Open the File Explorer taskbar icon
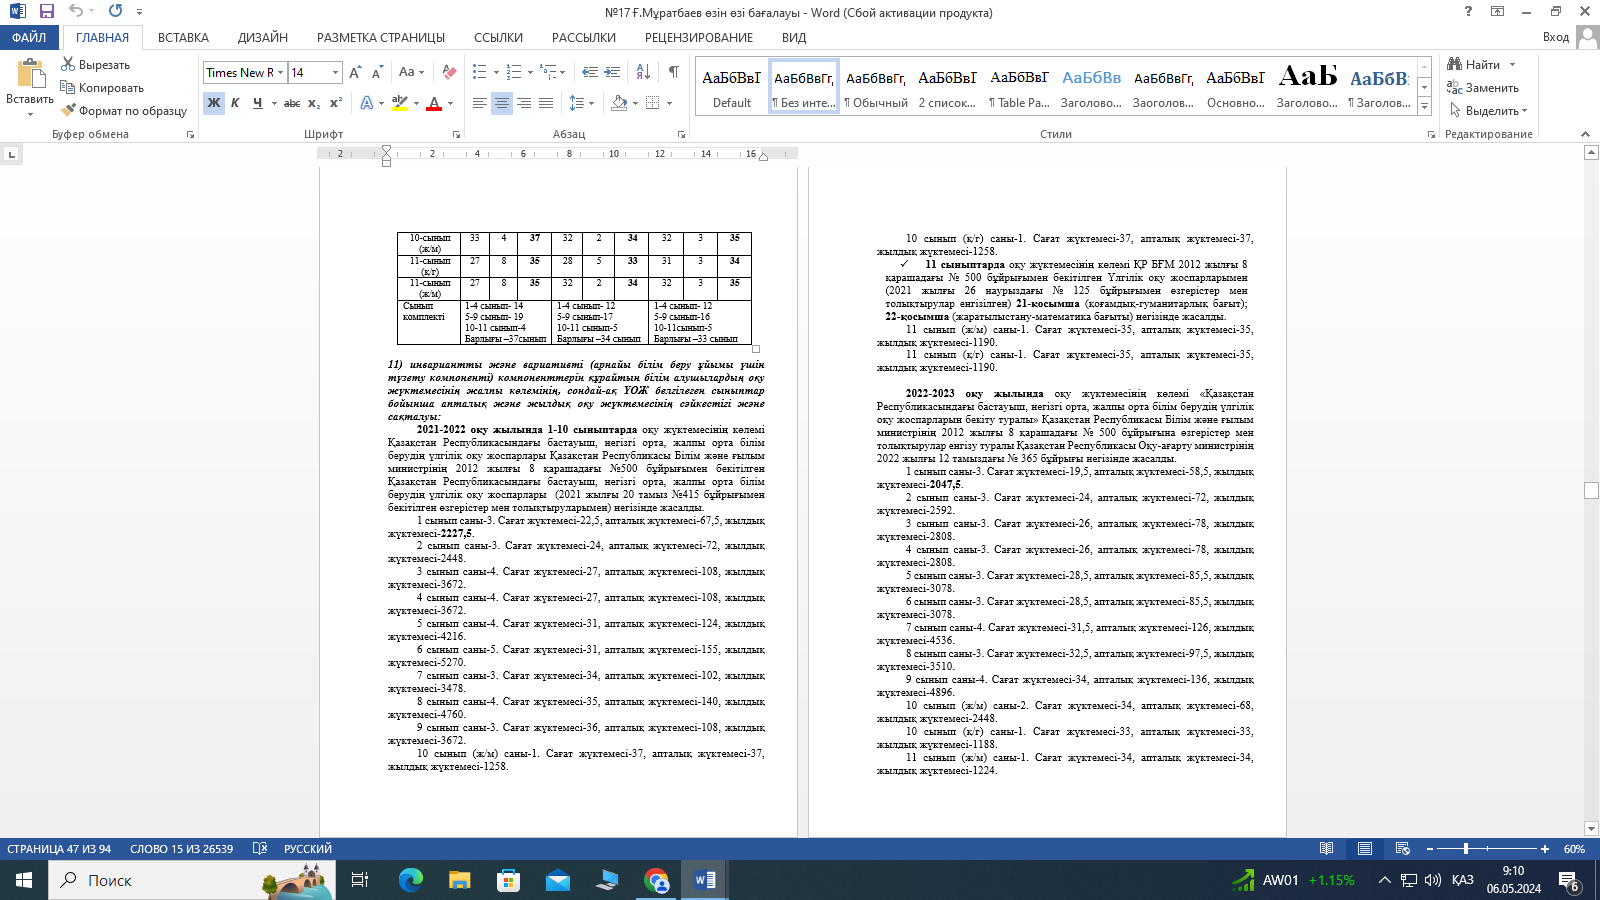Image resolution: width=1600 pixels, height=900 pixels. click(459, 880)
